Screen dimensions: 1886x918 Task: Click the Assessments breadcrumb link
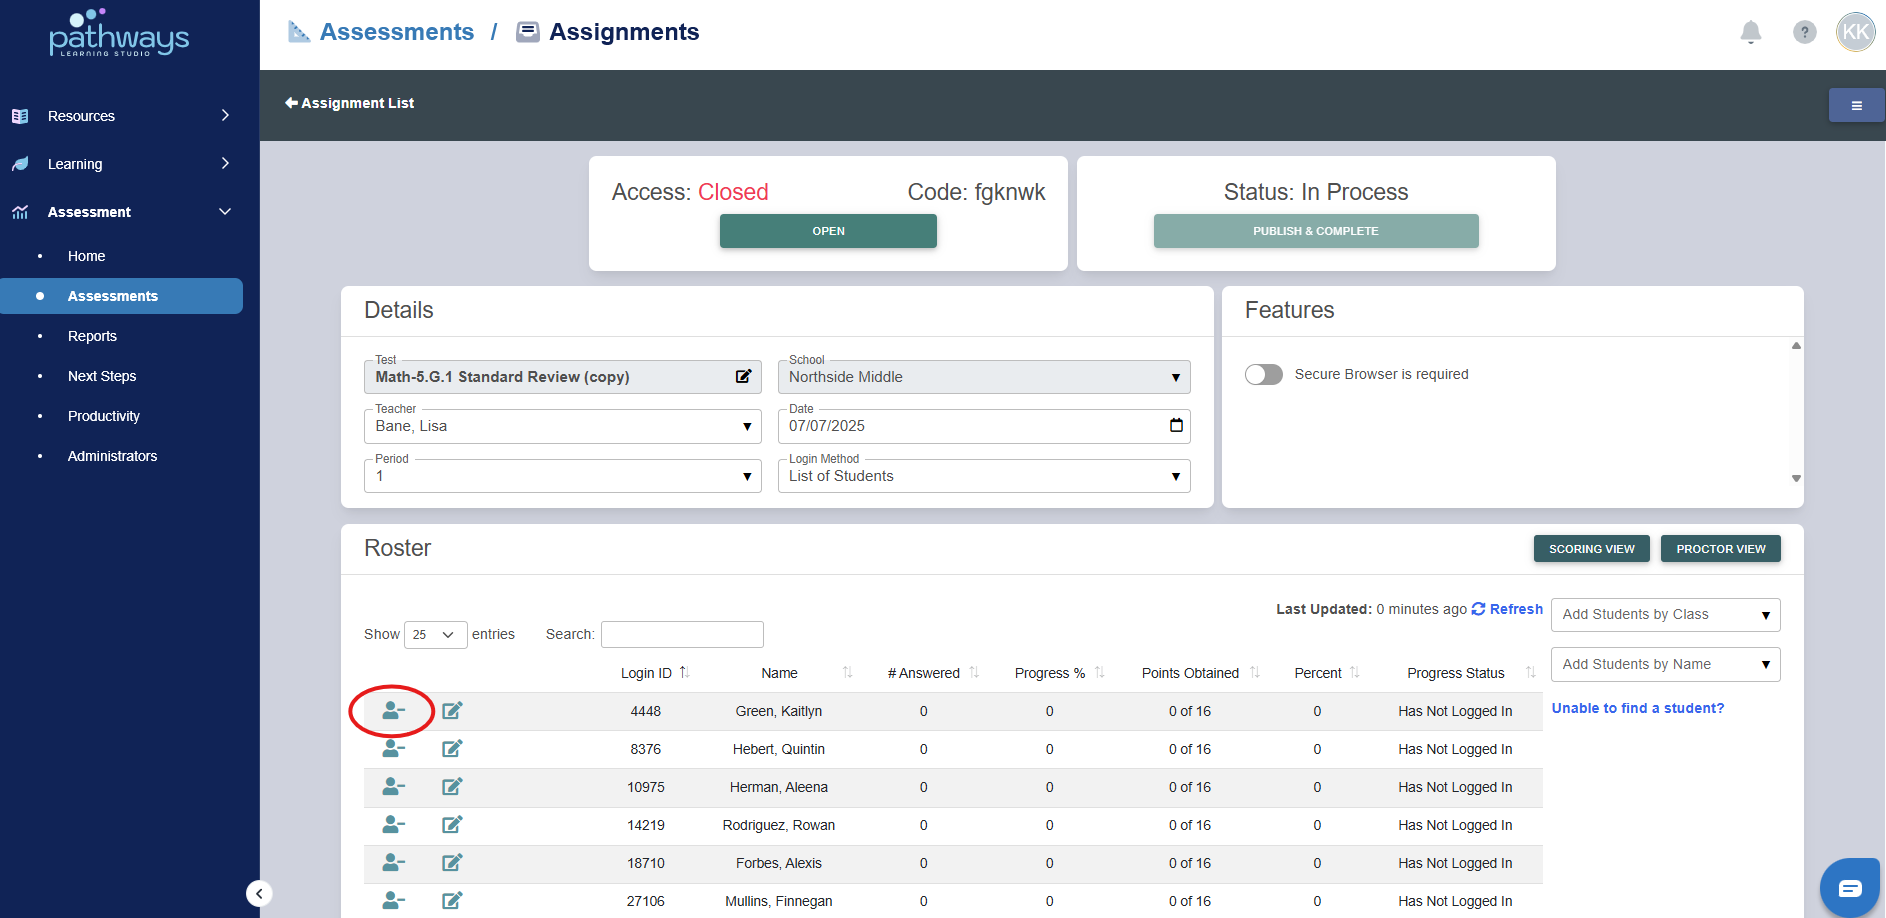point(396,32)
